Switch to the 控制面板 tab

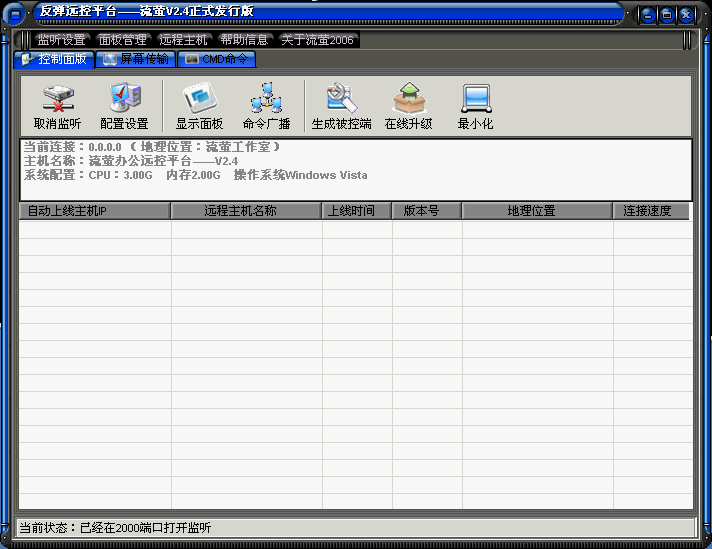click(56, 60)
